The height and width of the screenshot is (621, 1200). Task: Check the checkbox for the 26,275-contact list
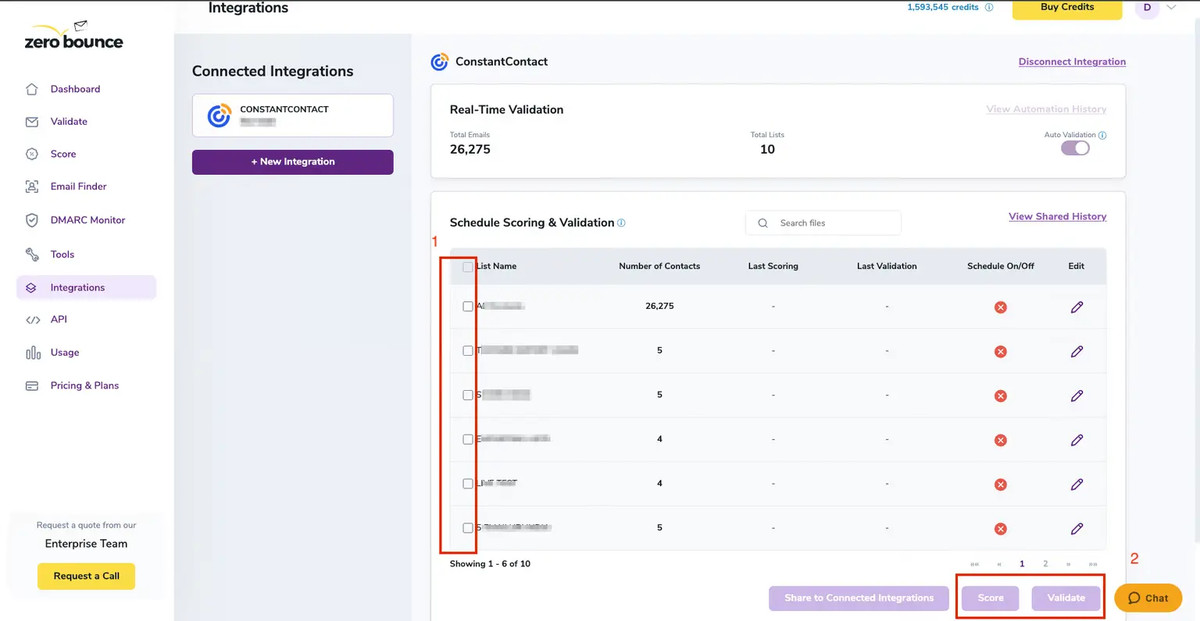467,306
